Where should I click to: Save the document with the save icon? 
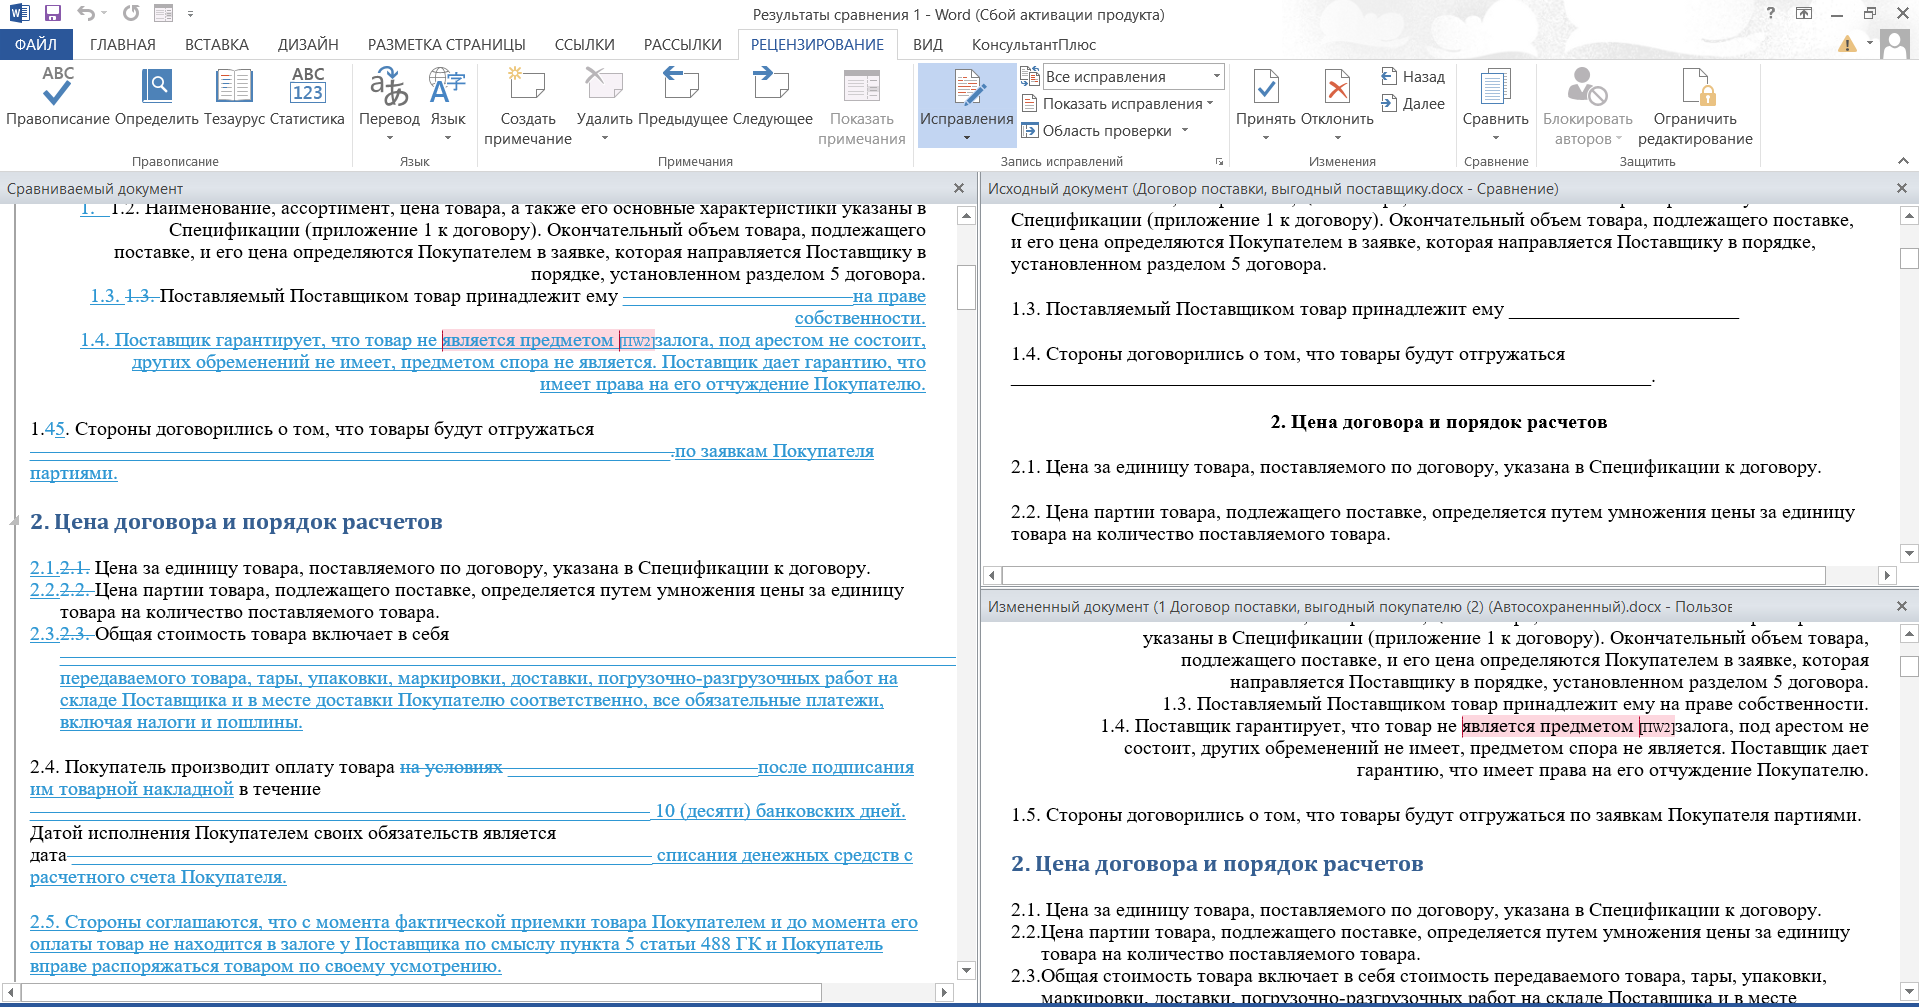53,14
